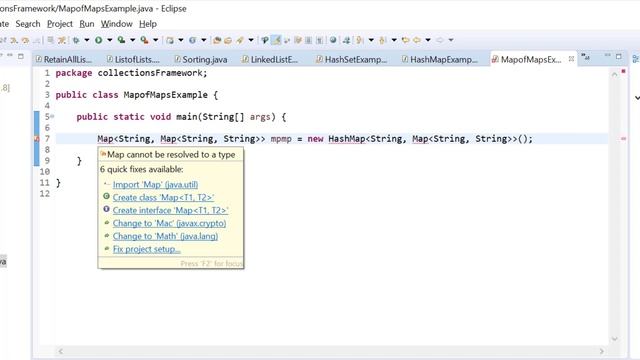Screen dimensions: 640x360
Task: Click Change to 'Mac' (javax.crypto) fix
Action: (x=169, y=223)
